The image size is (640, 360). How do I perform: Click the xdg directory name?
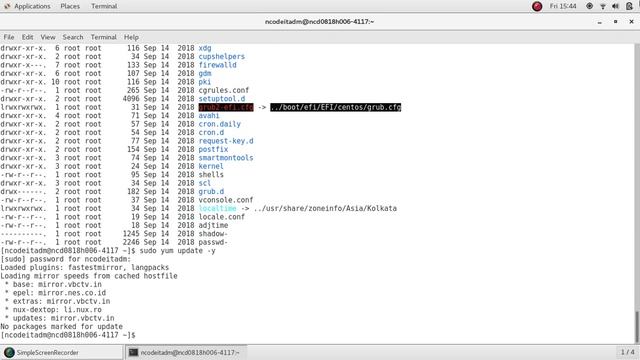(x=205, y=48)
